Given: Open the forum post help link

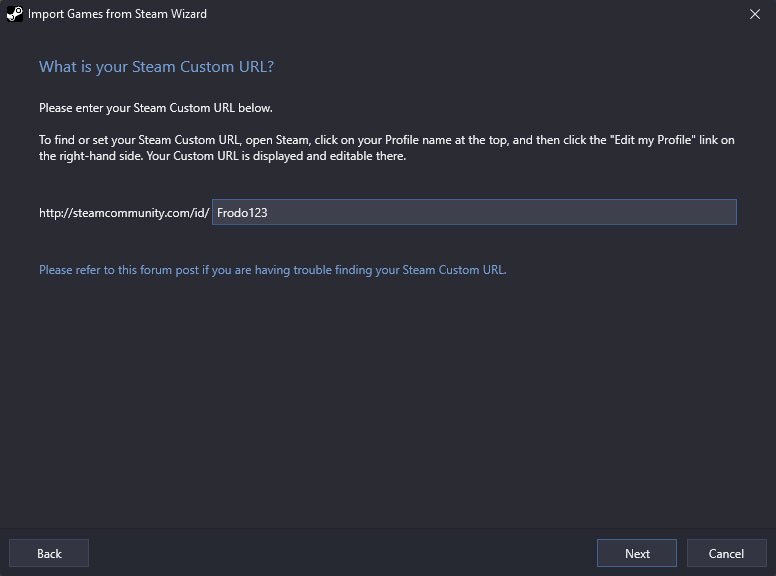Looking at the screenshot, I should [x=273, y=270].
